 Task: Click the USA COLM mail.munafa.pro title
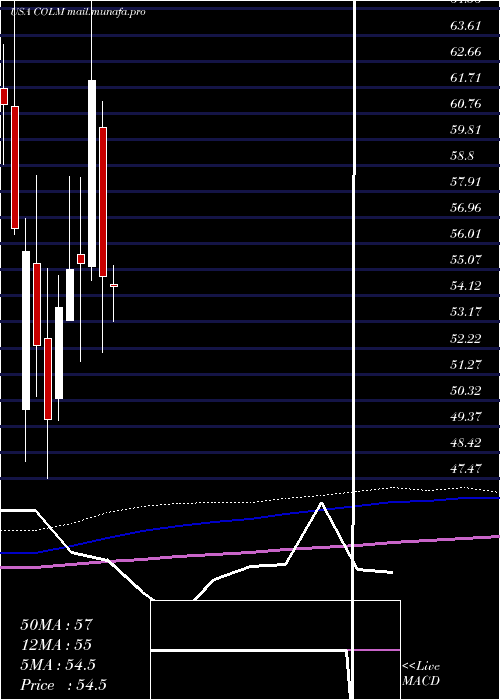pos(78,12)
